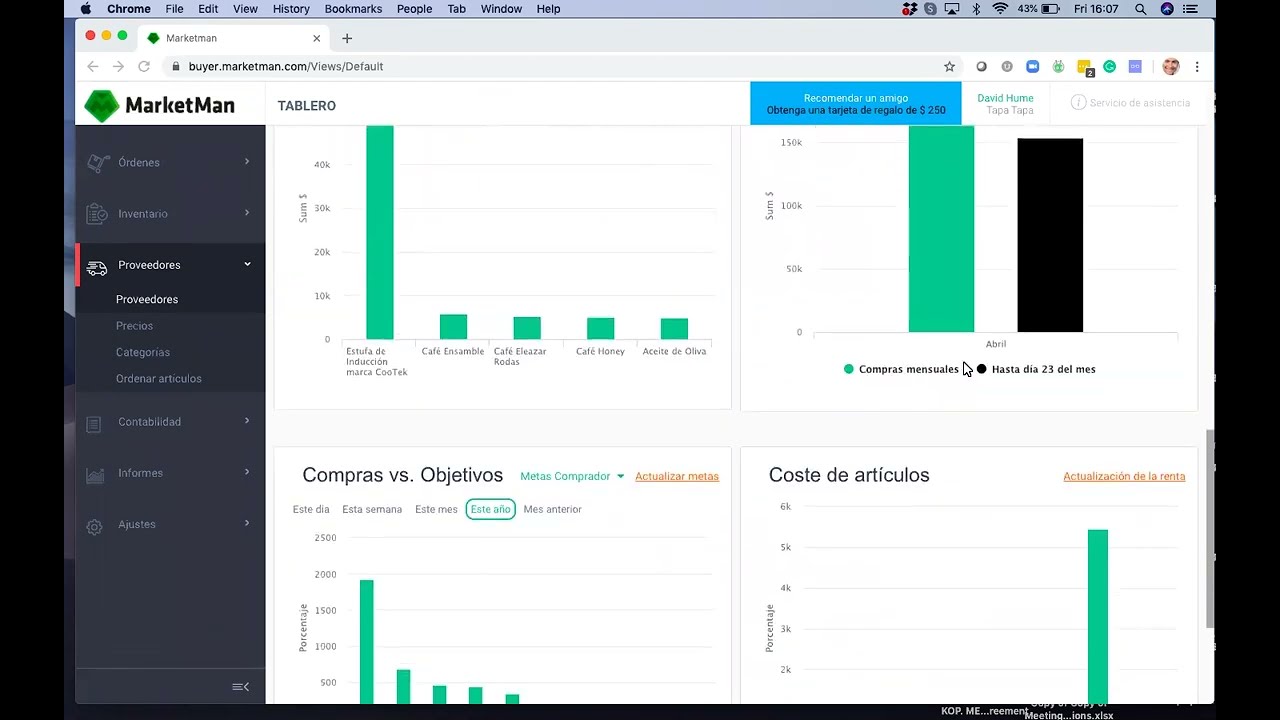
Task: Reload the page in Chrome
Action: [x=144, y=66]
